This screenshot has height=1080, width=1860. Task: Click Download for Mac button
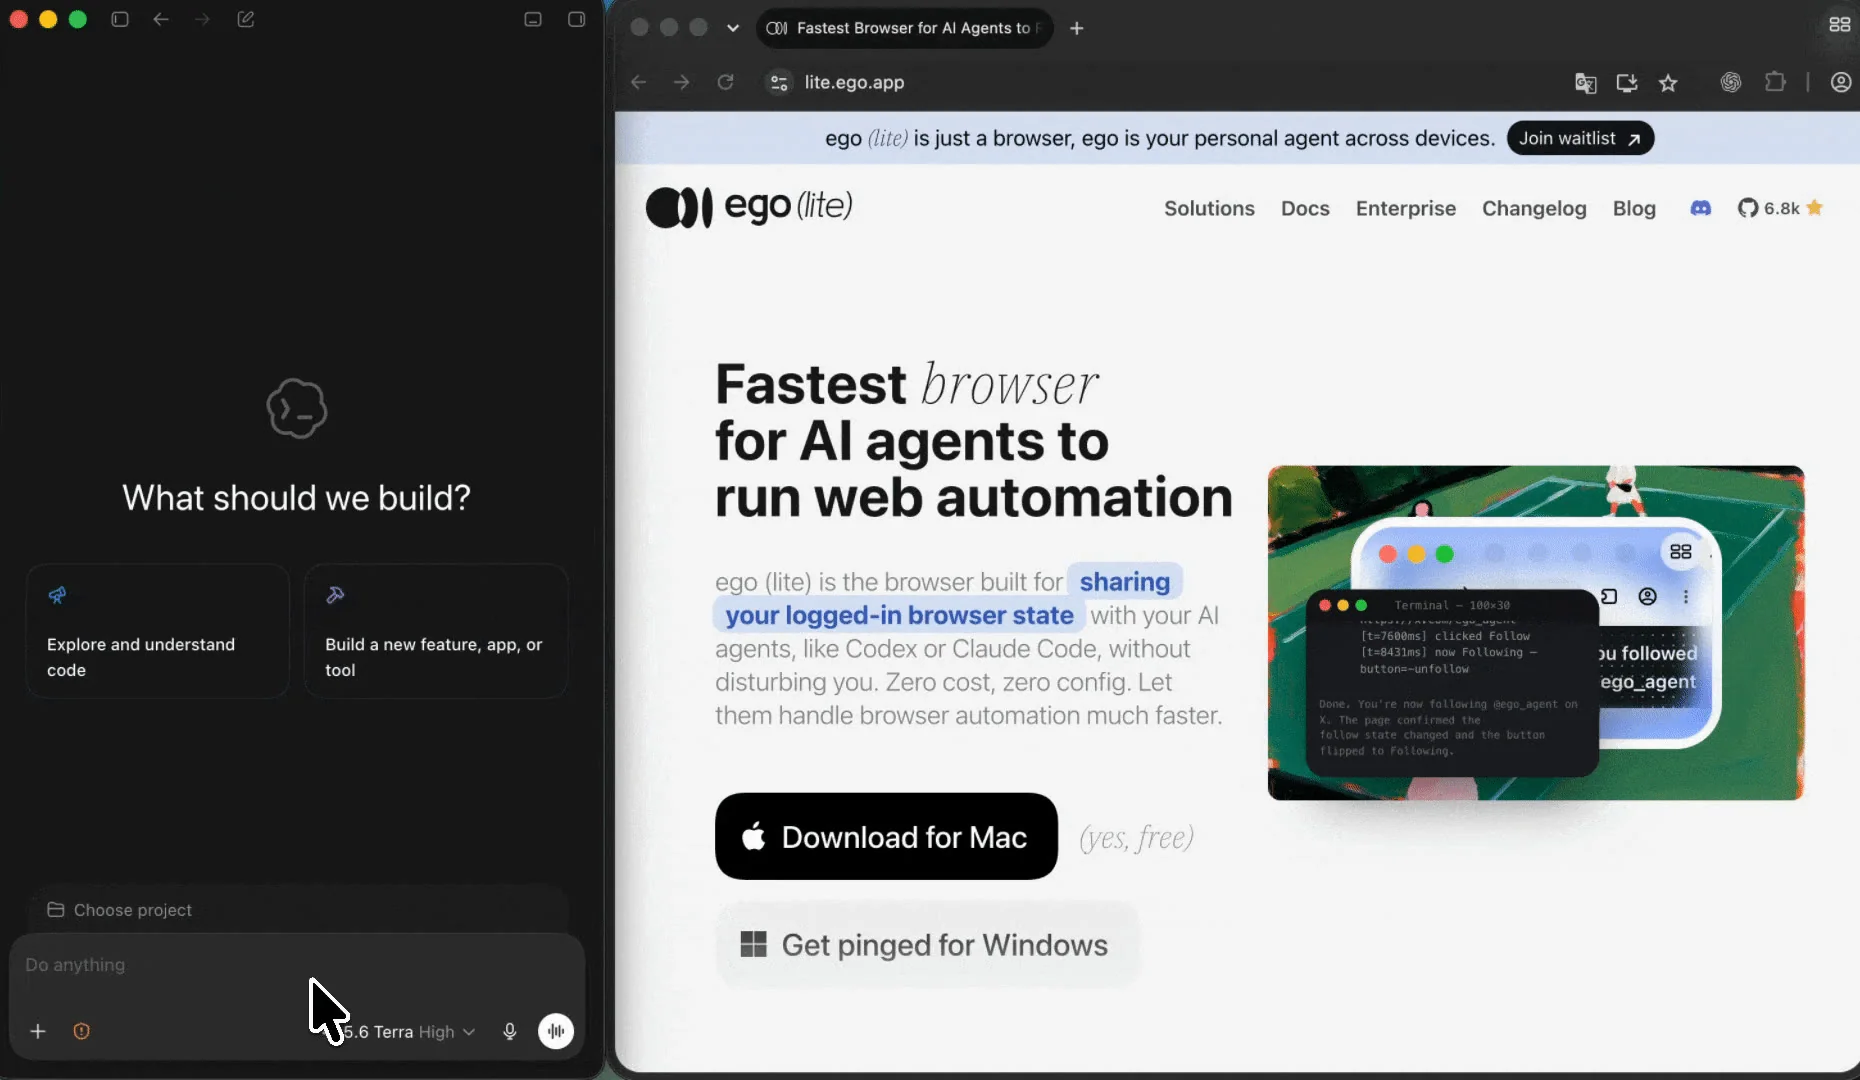point(886,836)
